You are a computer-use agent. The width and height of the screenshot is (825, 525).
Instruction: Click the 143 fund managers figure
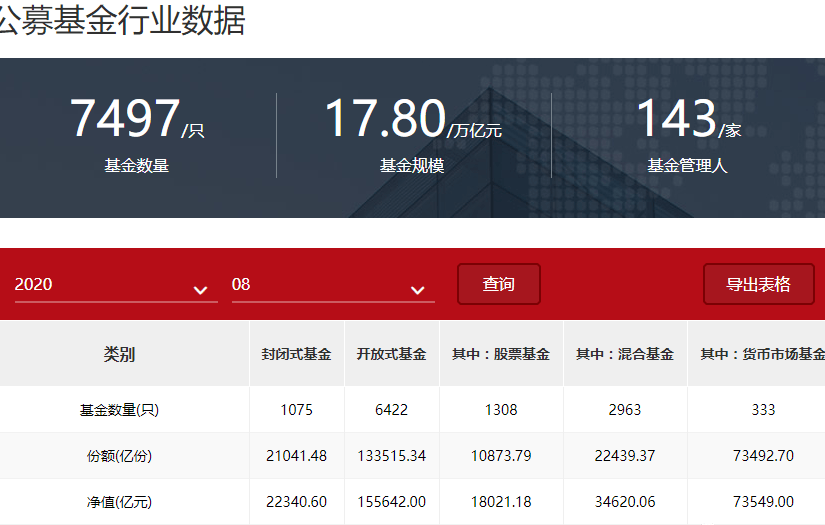point(677,118)
